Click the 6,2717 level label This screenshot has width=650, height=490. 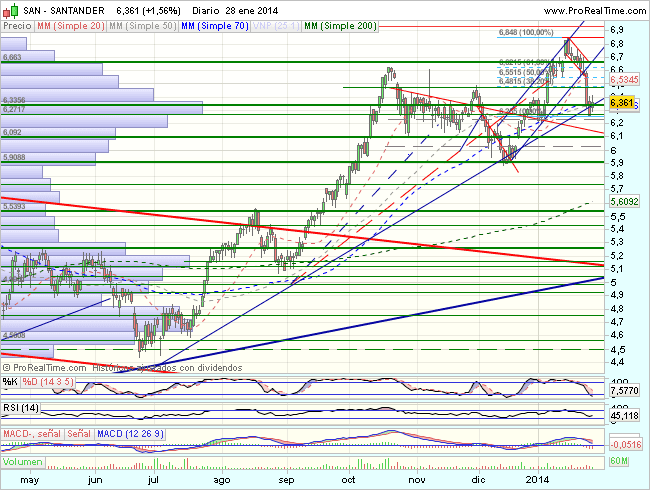pyautogui.click(x=14, y=109)
